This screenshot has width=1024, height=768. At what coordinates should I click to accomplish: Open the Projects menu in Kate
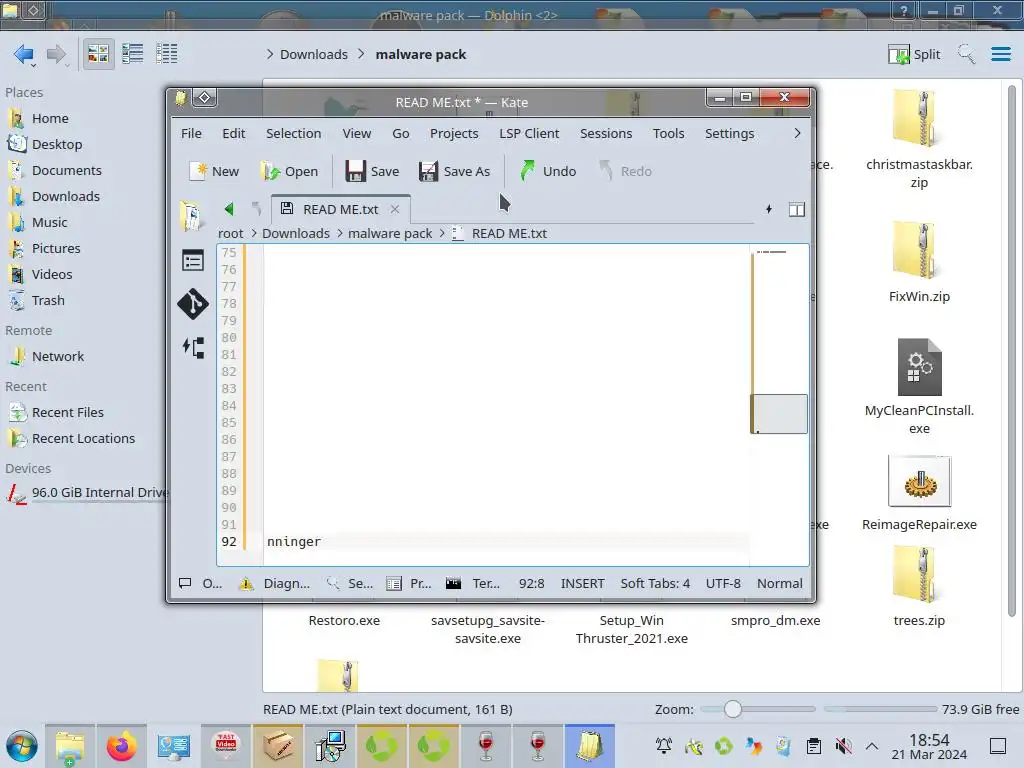[454, 133]
